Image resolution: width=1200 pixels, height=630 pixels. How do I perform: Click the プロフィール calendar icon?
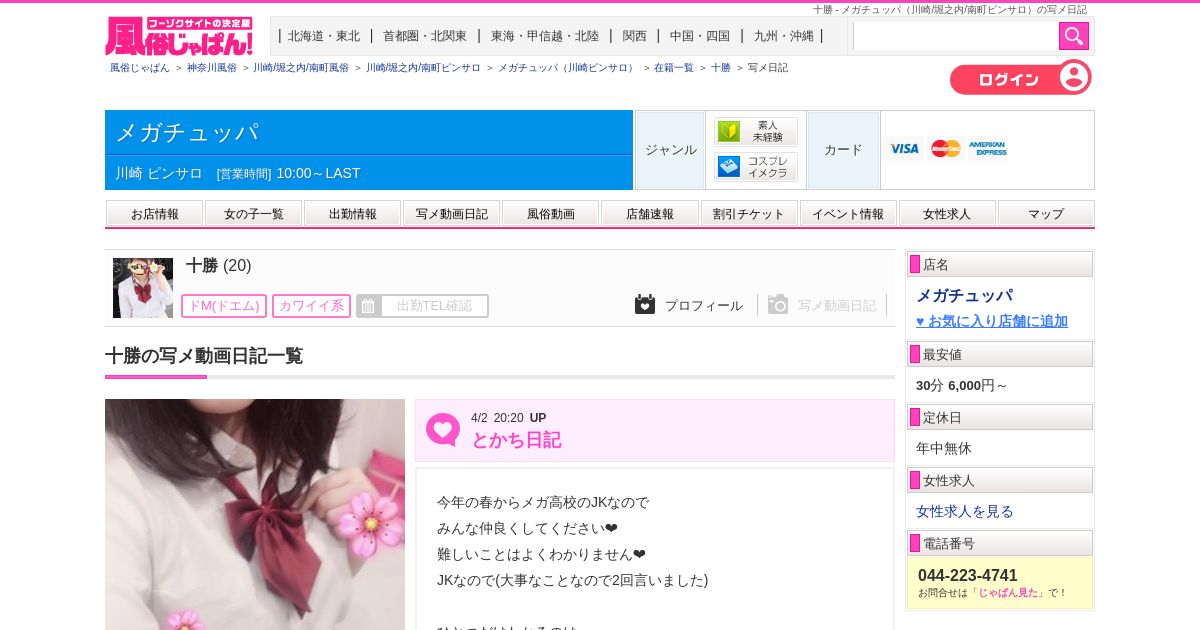click(x=645, y=304)
